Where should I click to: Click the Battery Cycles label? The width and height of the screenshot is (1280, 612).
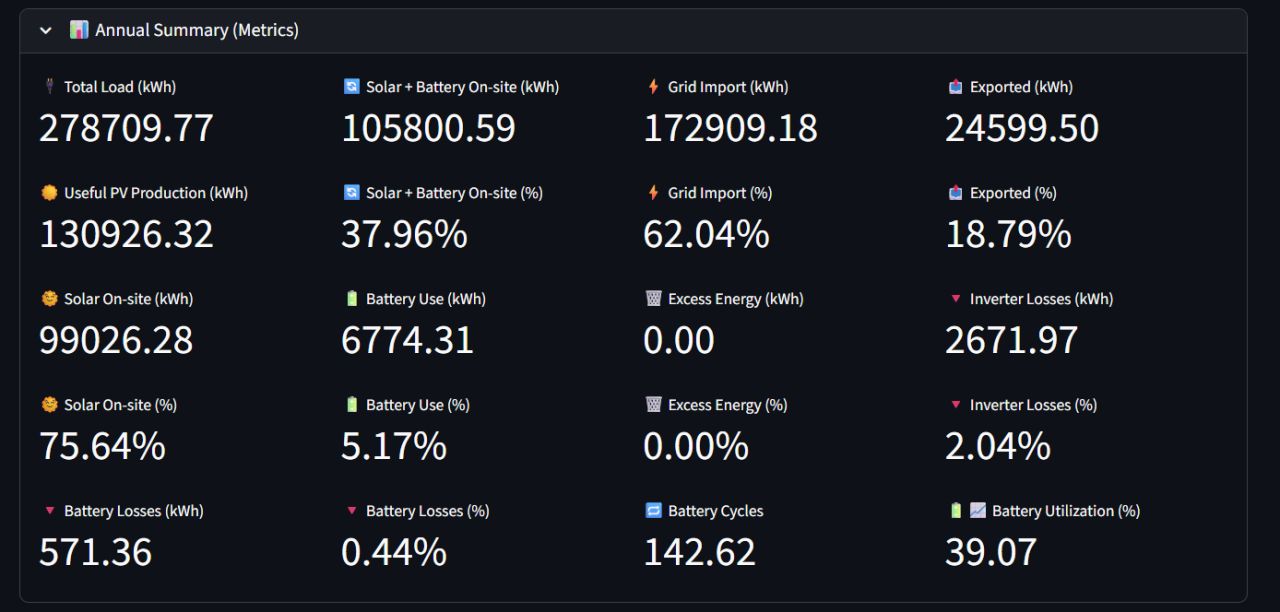716,511
